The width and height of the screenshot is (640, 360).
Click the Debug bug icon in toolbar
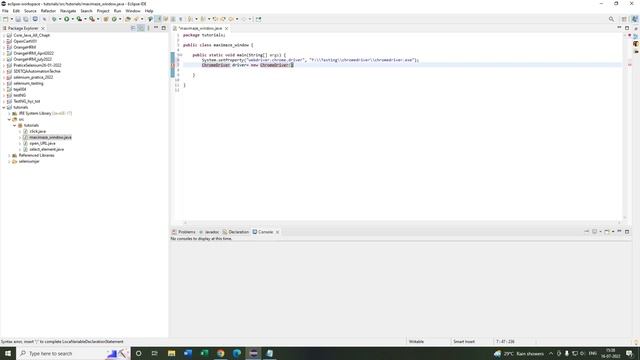click(x=54, y=19)
